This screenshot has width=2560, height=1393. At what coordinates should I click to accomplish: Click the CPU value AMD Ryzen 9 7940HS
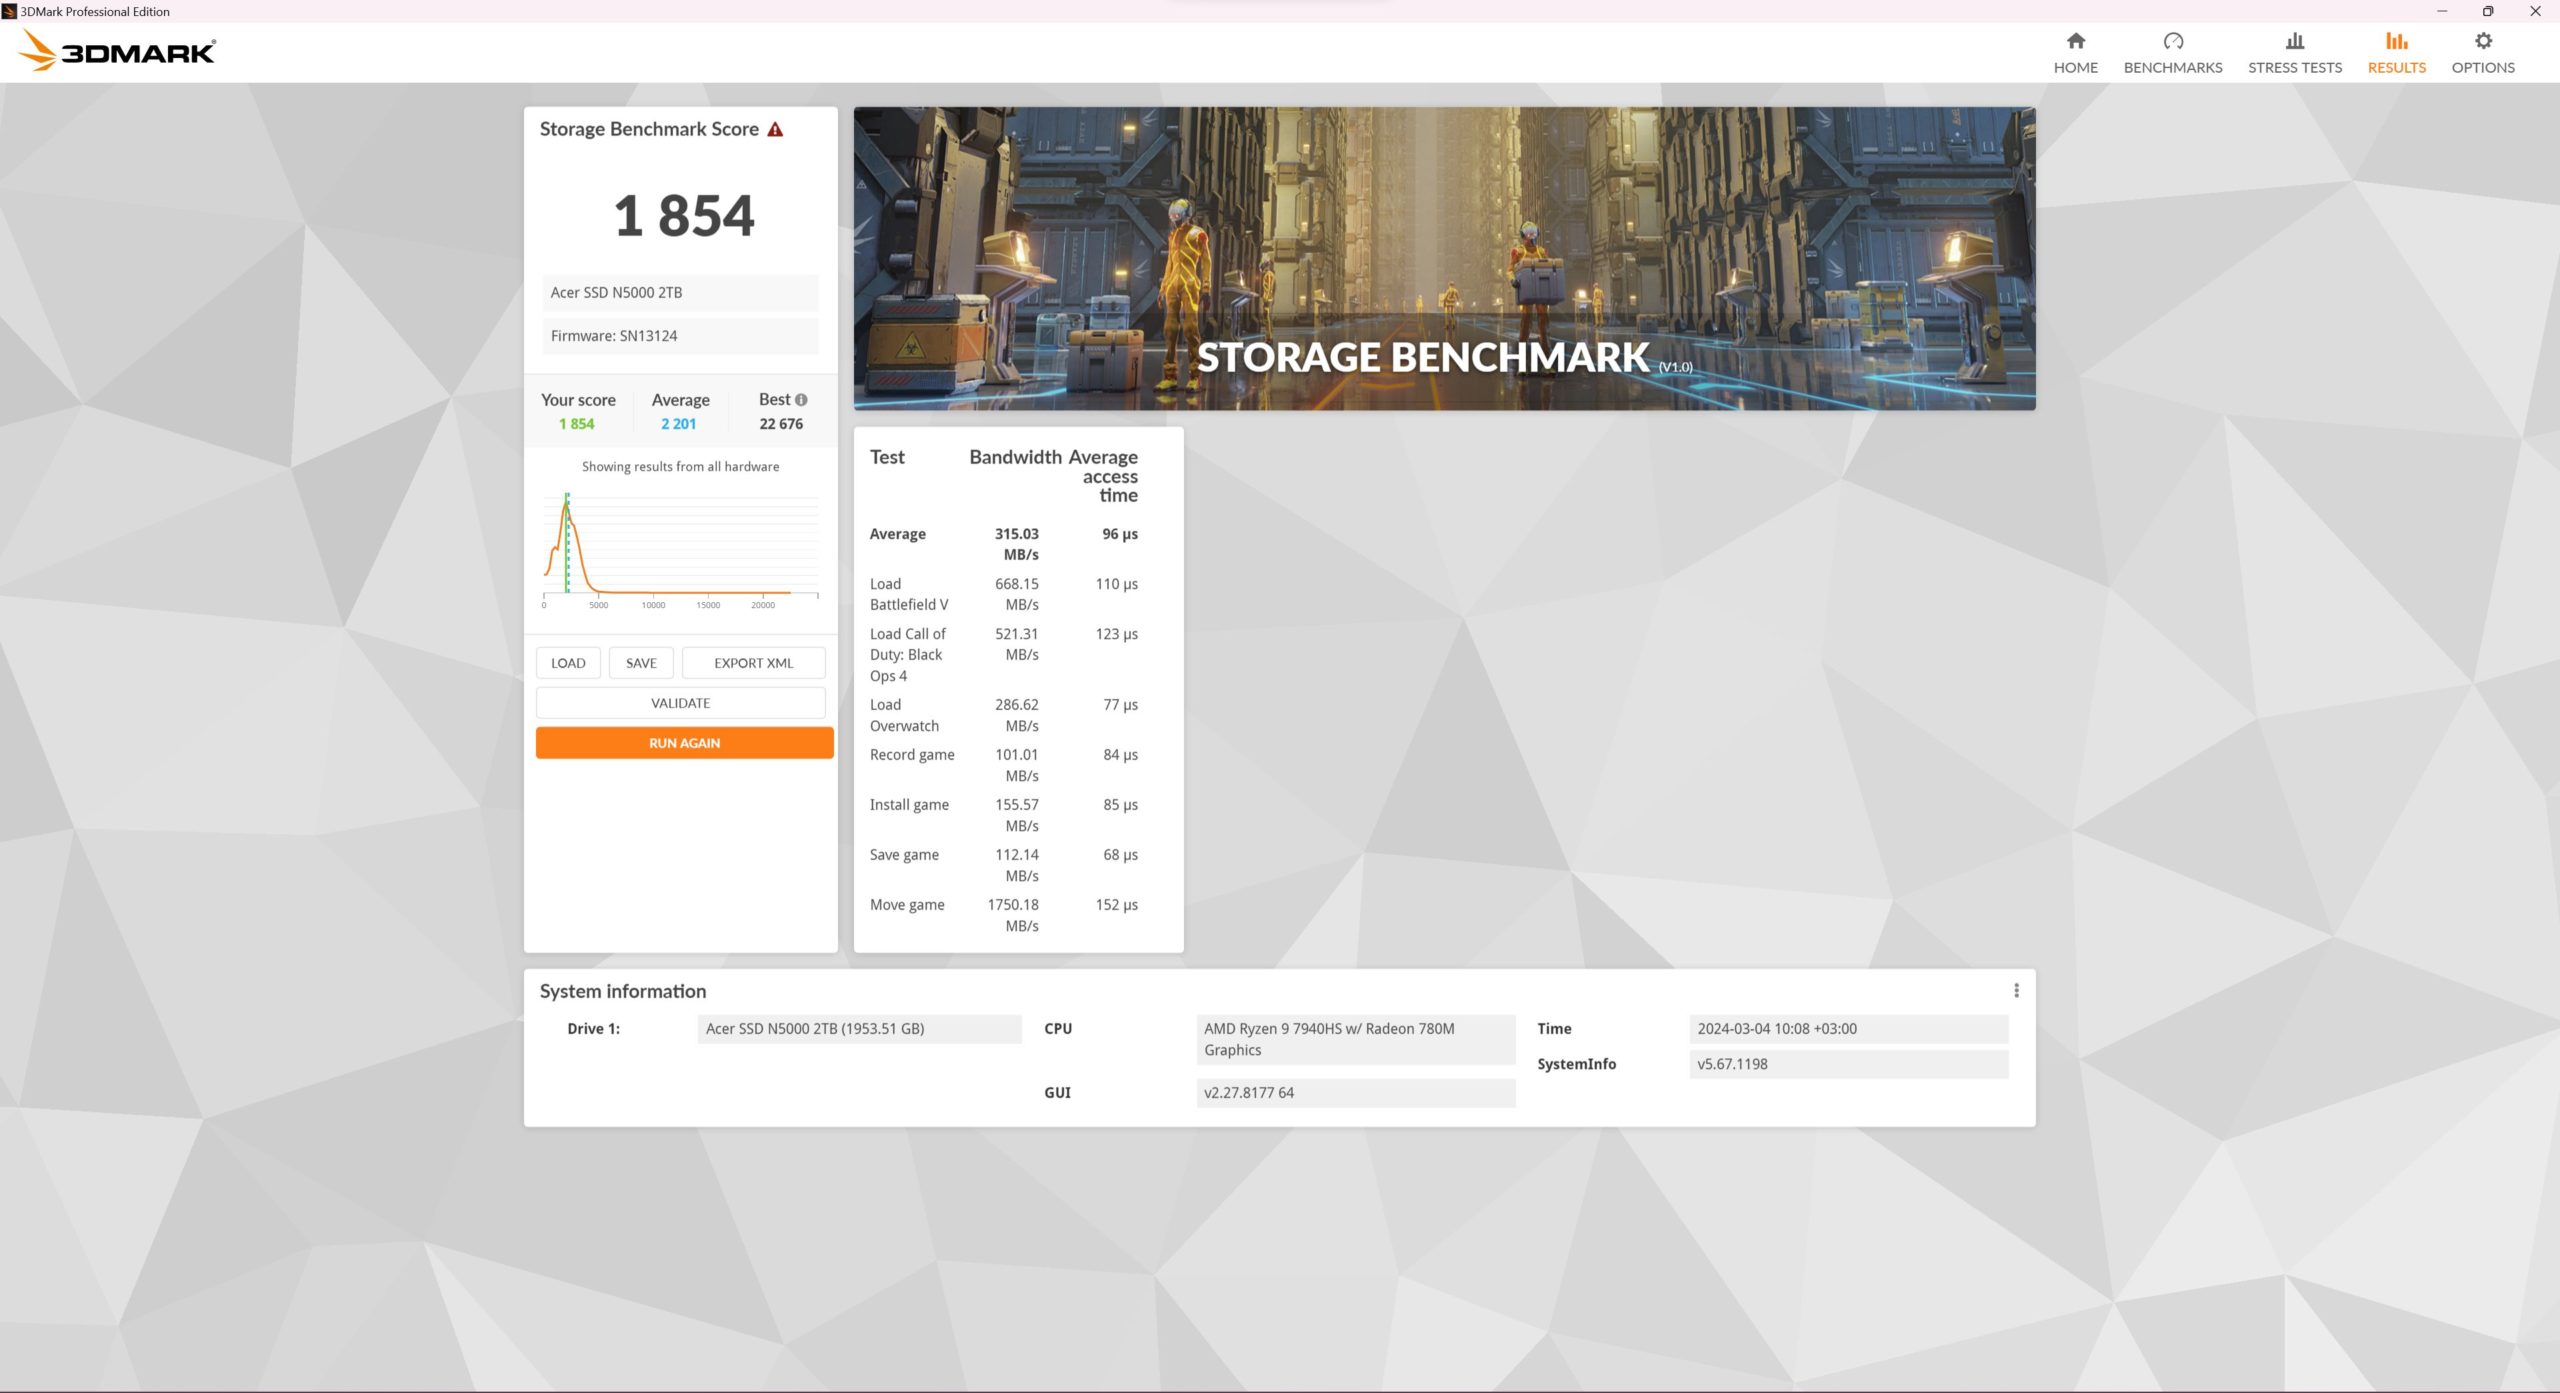[1355, 1039]
